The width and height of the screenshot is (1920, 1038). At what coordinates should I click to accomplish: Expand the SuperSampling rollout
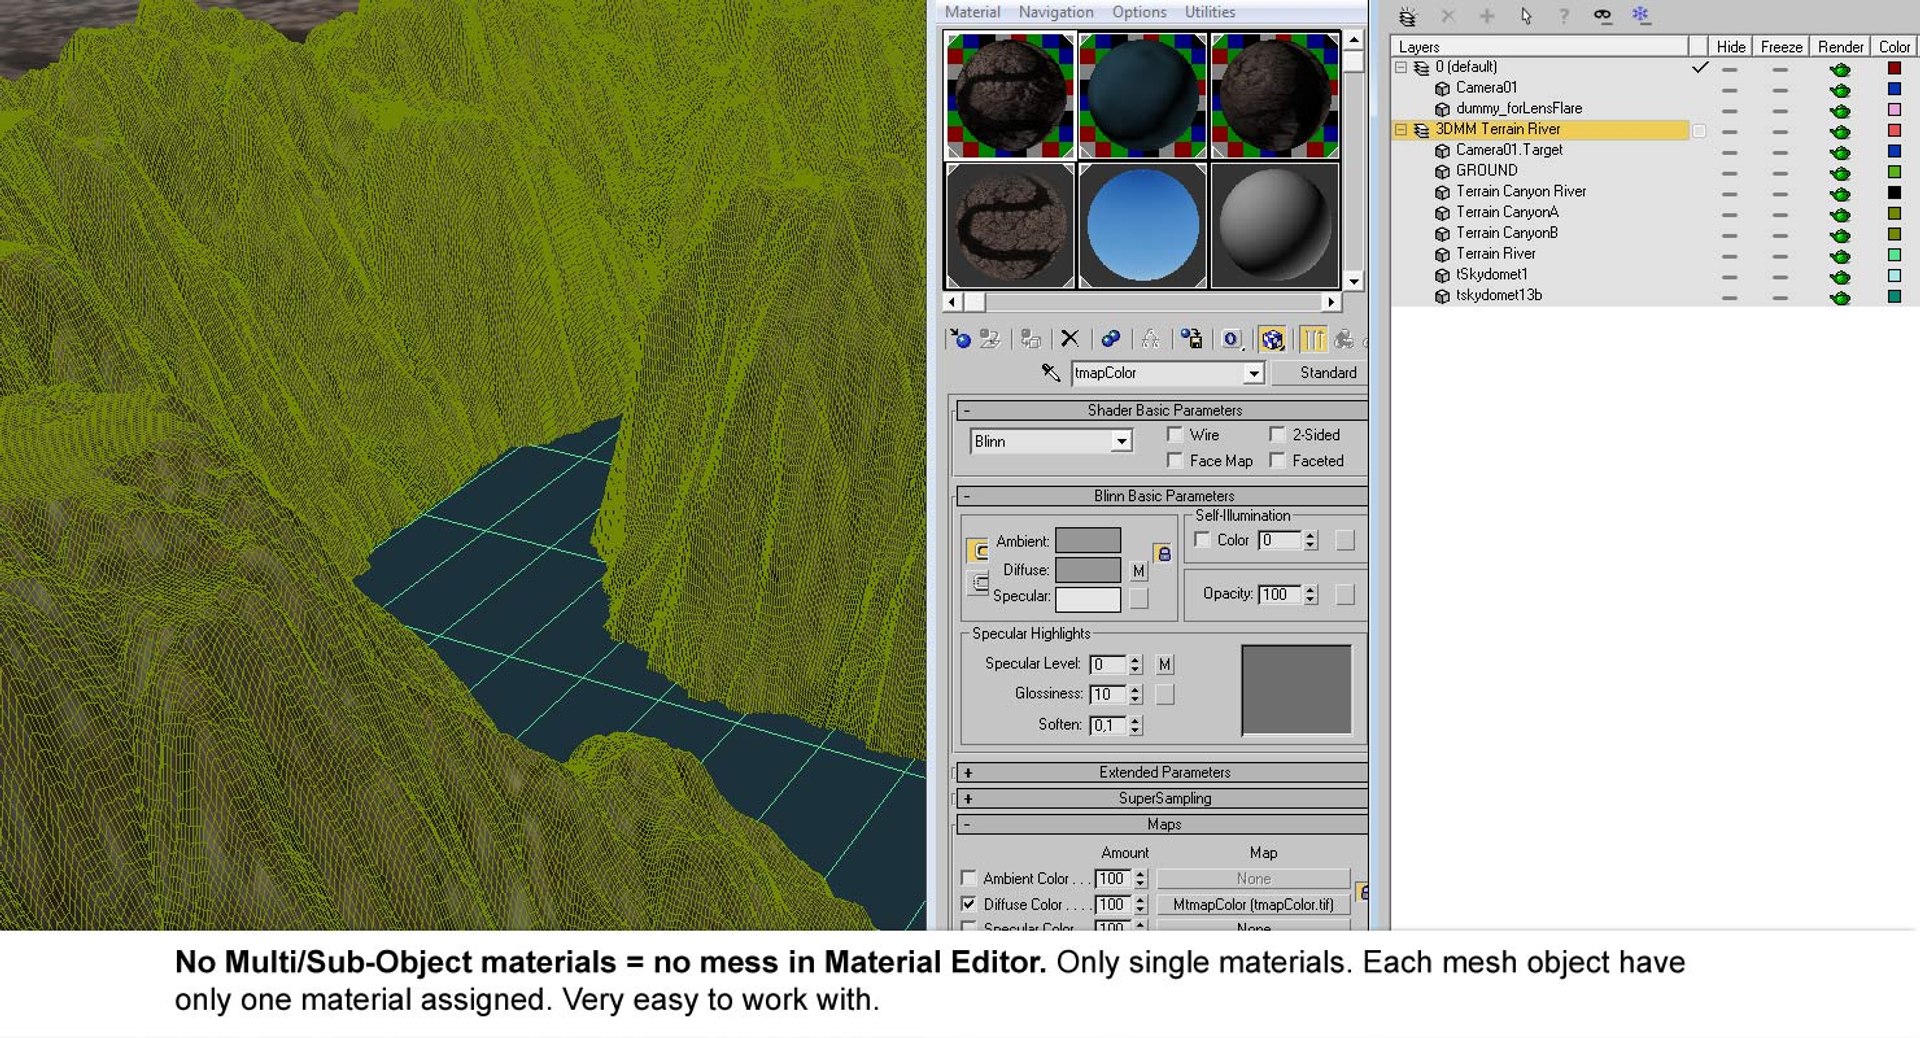click(1164, 798)
